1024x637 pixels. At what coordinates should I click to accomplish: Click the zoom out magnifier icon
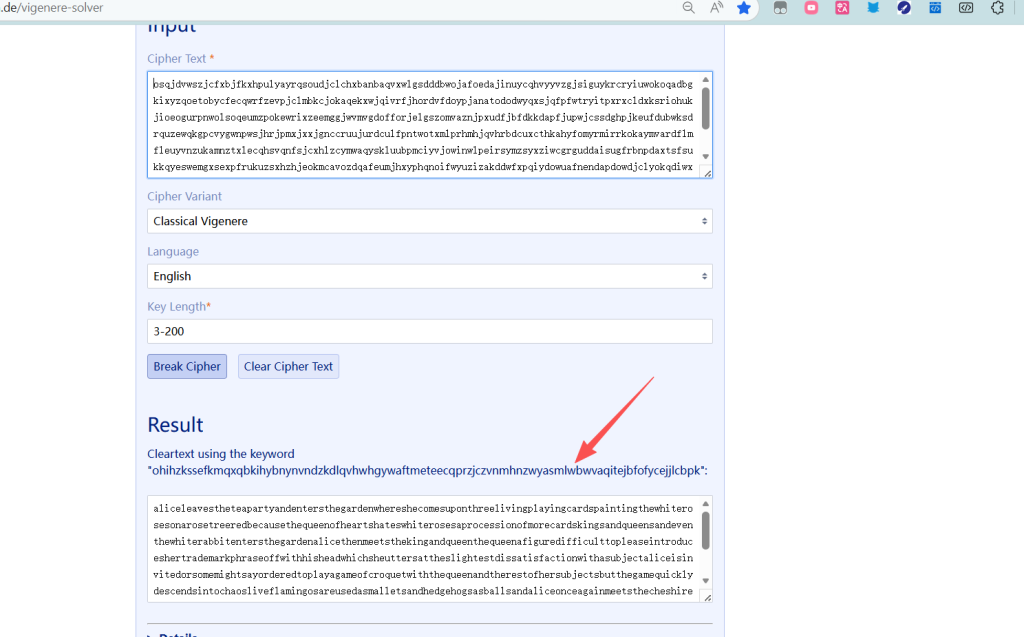[x=689, y=8]
